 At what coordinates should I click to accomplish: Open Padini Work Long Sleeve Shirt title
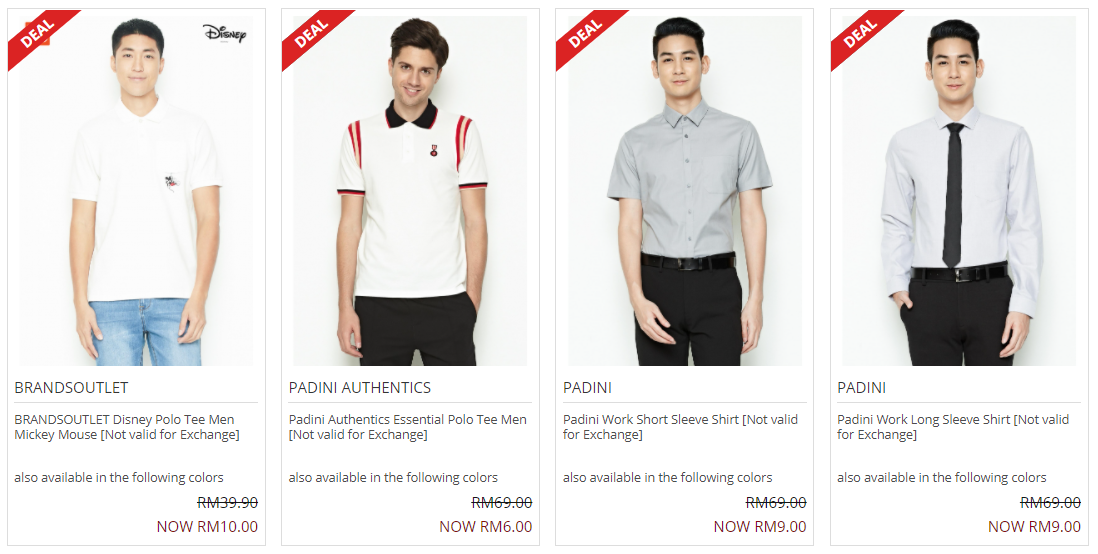[x=953, y=427]
